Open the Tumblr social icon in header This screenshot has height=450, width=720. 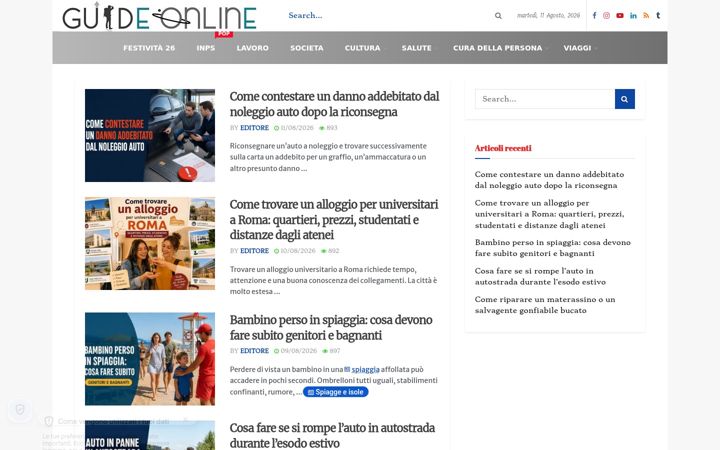coord(658,16)
